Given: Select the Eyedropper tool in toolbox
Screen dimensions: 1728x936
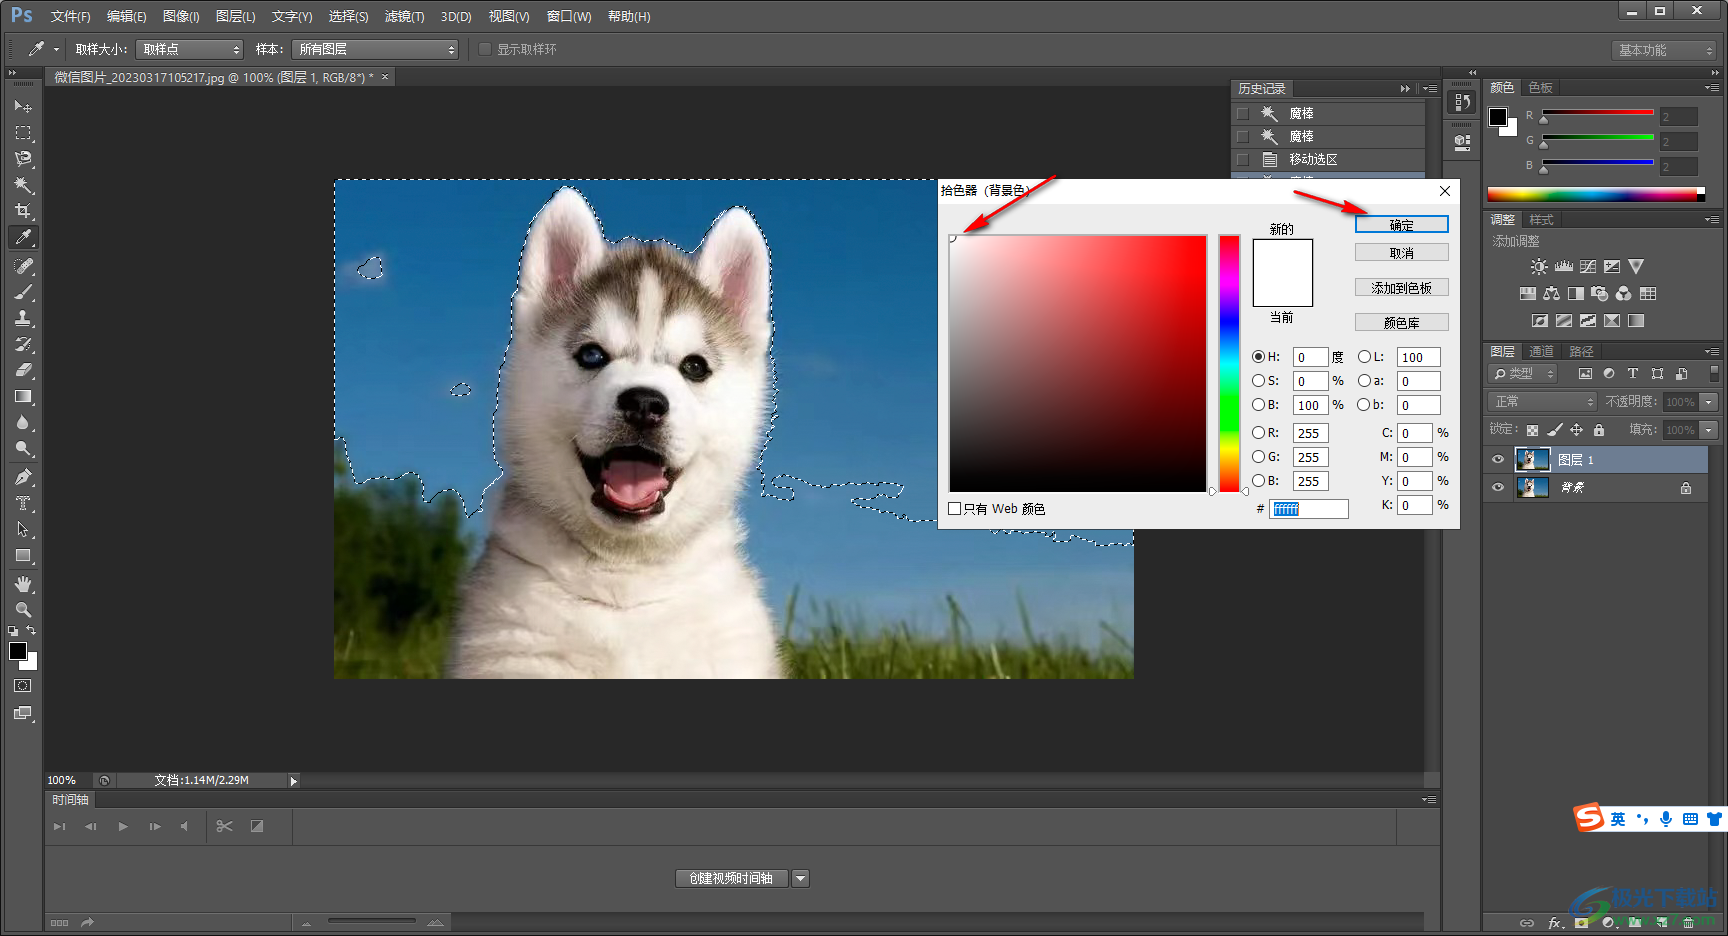Looking at the screenshot, I should click(x=23, y=237).
